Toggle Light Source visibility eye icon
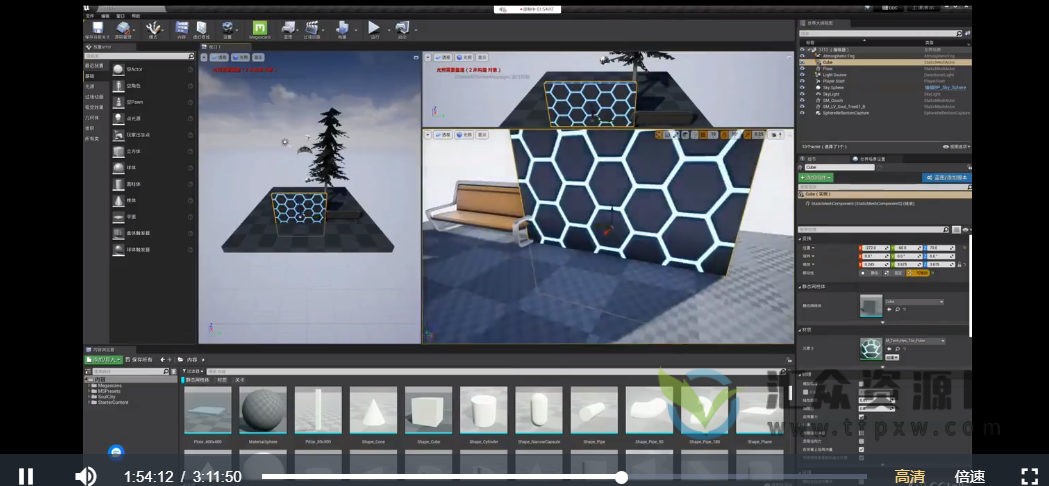The width and height of the screenshot is (1049, 486). [x=803, y=74]
